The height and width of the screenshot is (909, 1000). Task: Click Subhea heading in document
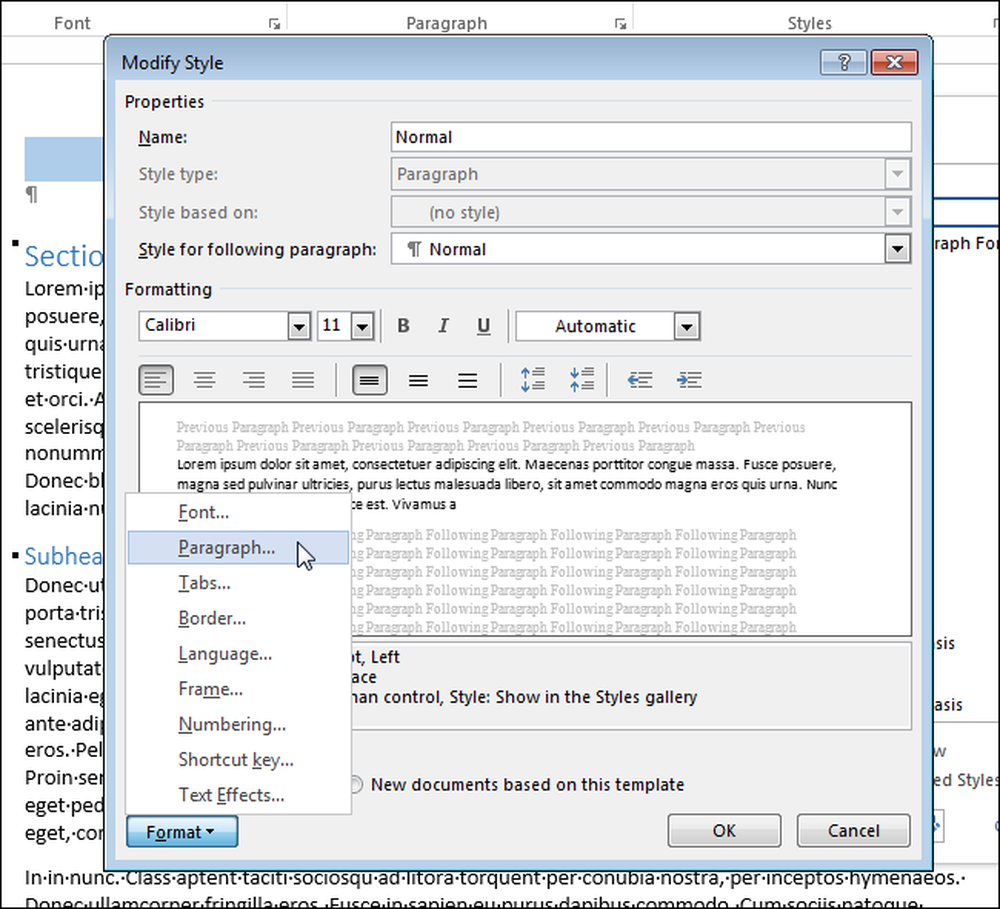(63, 556)
